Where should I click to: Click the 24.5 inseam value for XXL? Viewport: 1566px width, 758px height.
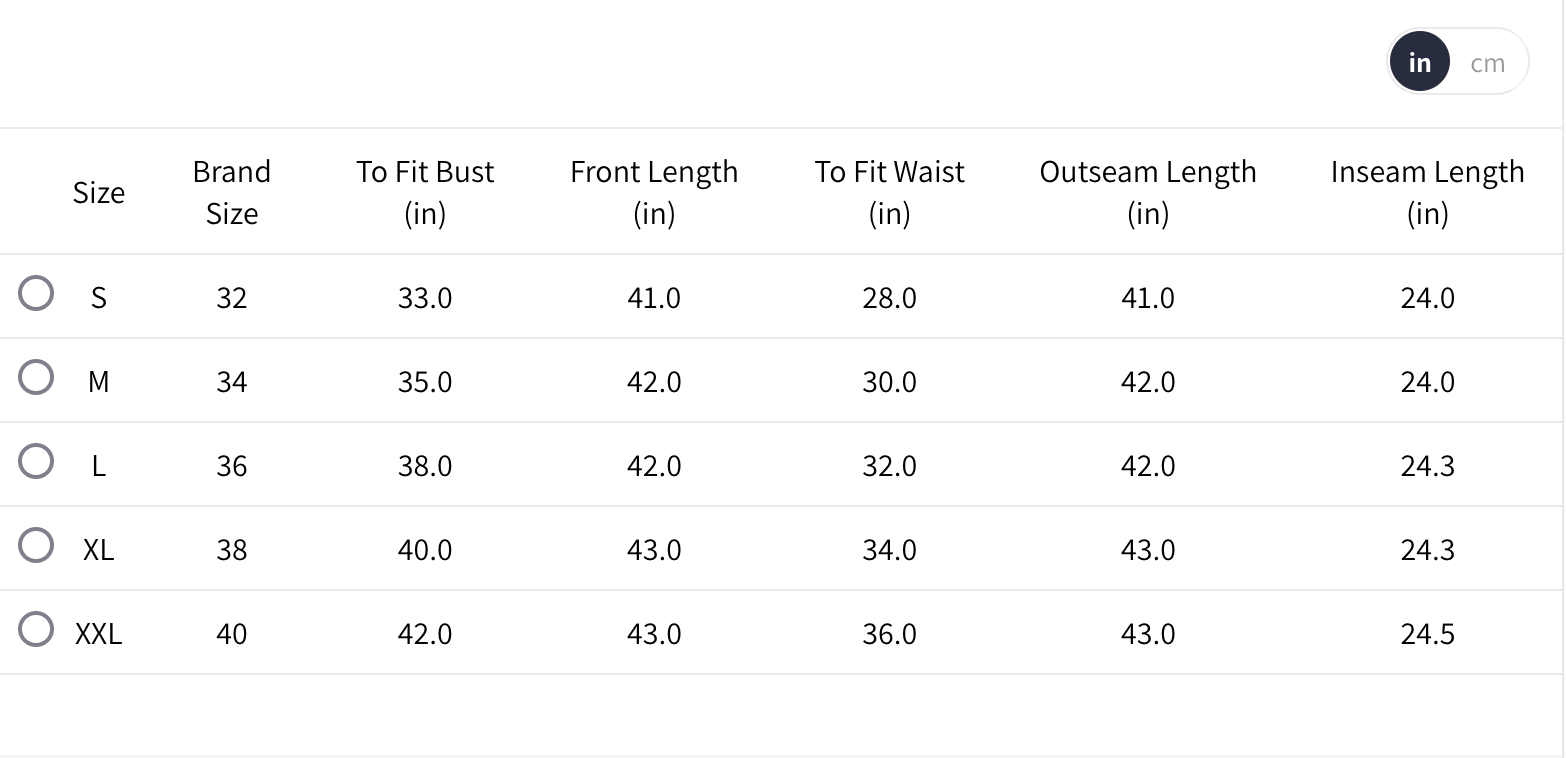tap(1427, 634)
